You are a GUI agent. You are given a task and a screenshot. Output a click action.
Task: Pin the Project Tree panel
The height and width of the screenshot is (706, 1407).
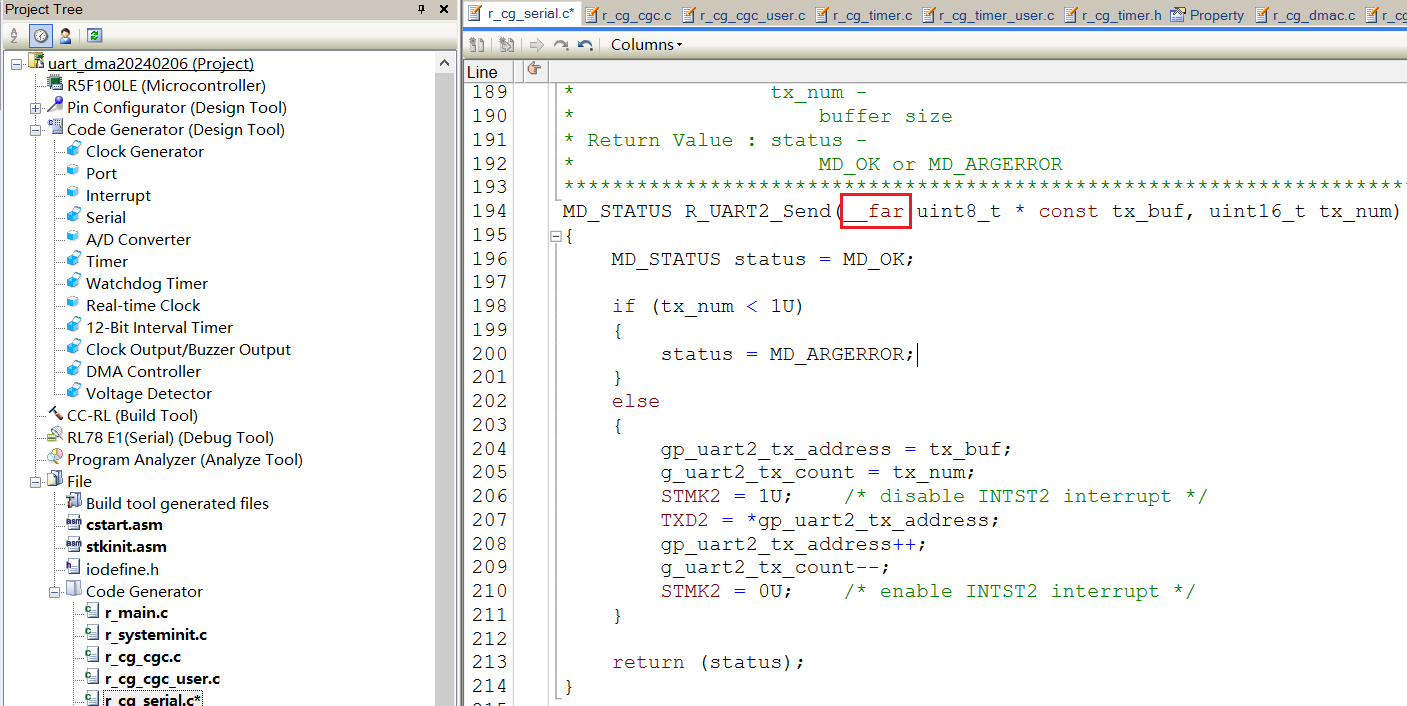pos(422,9)
